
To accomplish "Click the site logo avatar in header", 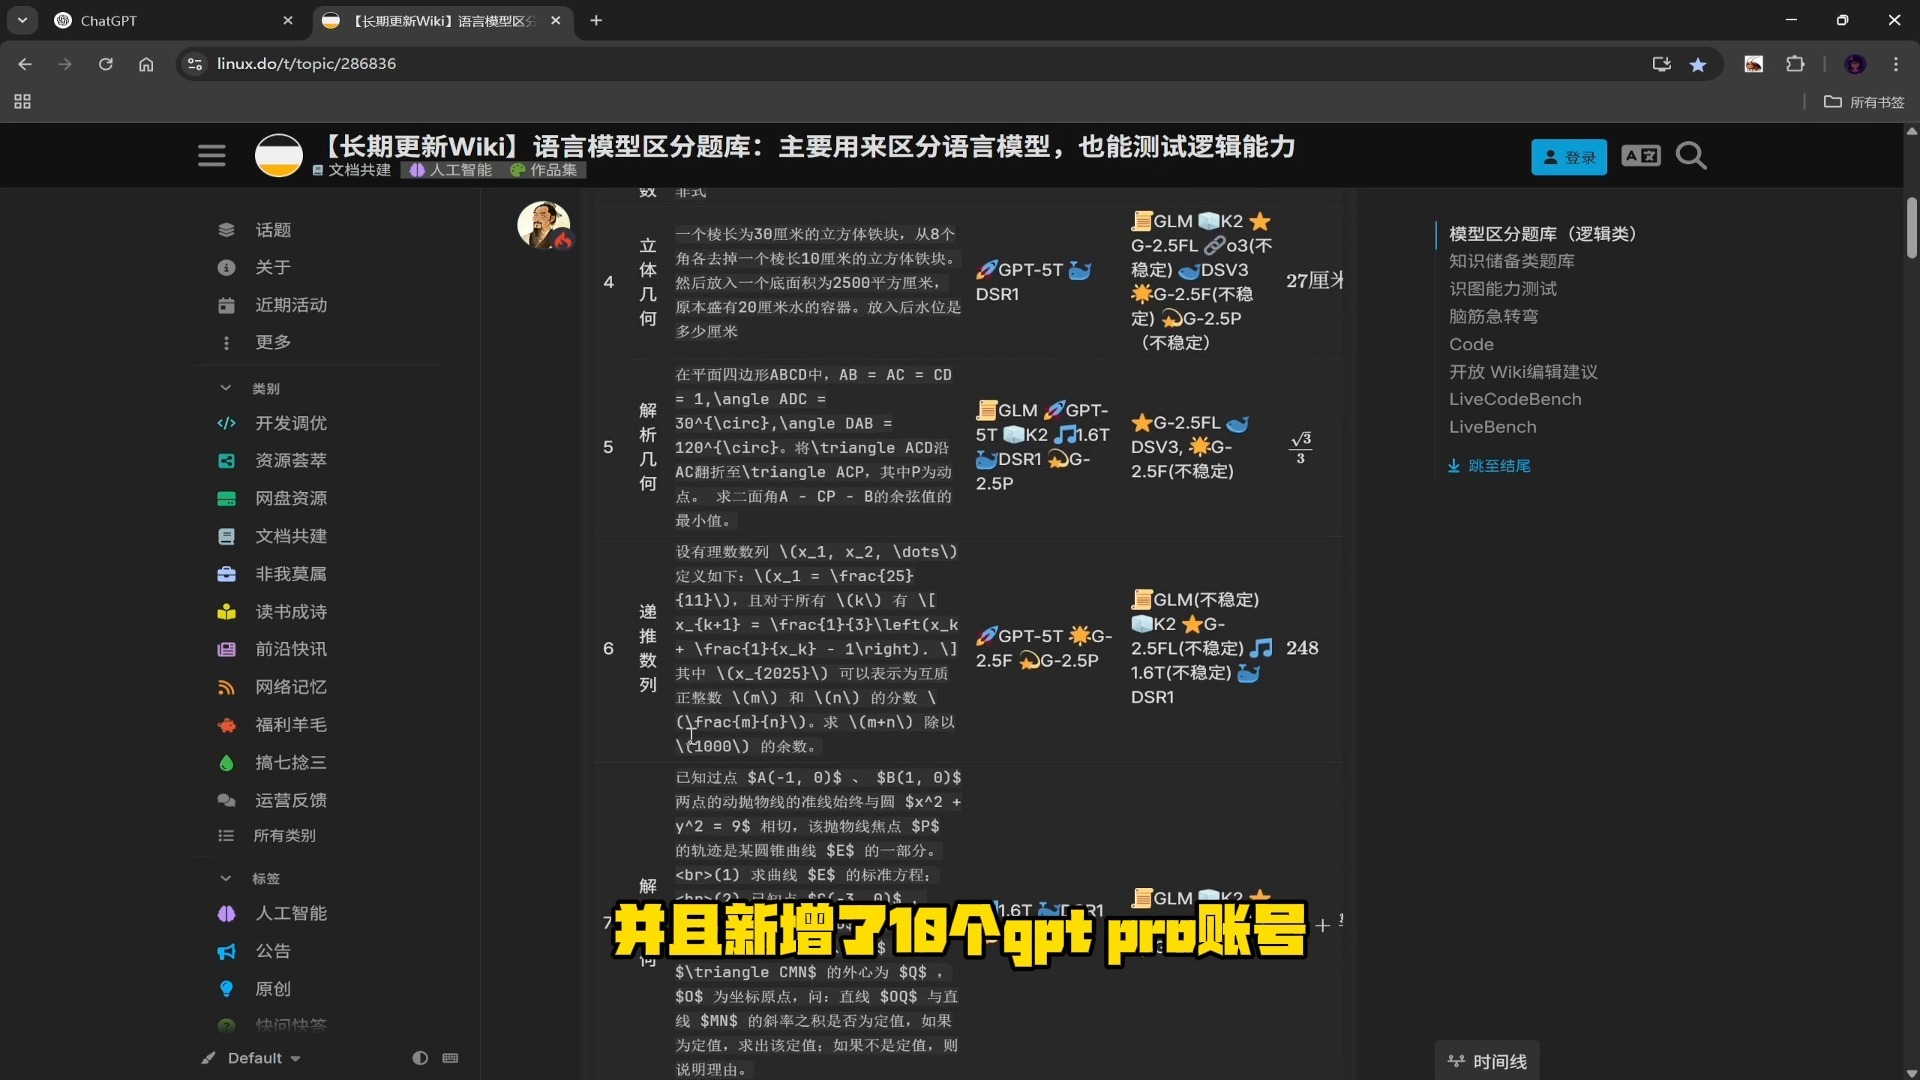I will (279, 156).
